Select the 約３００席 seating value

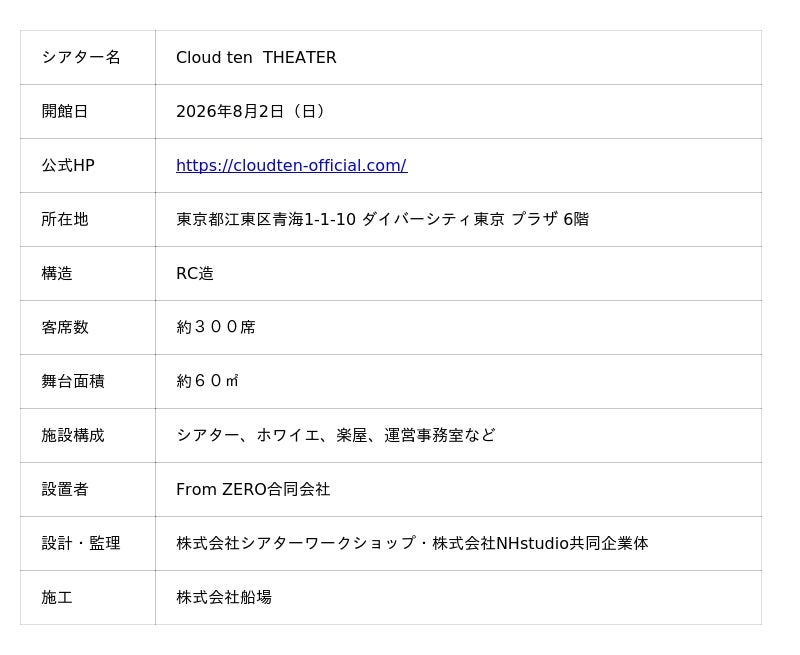(x=216, y=327)
